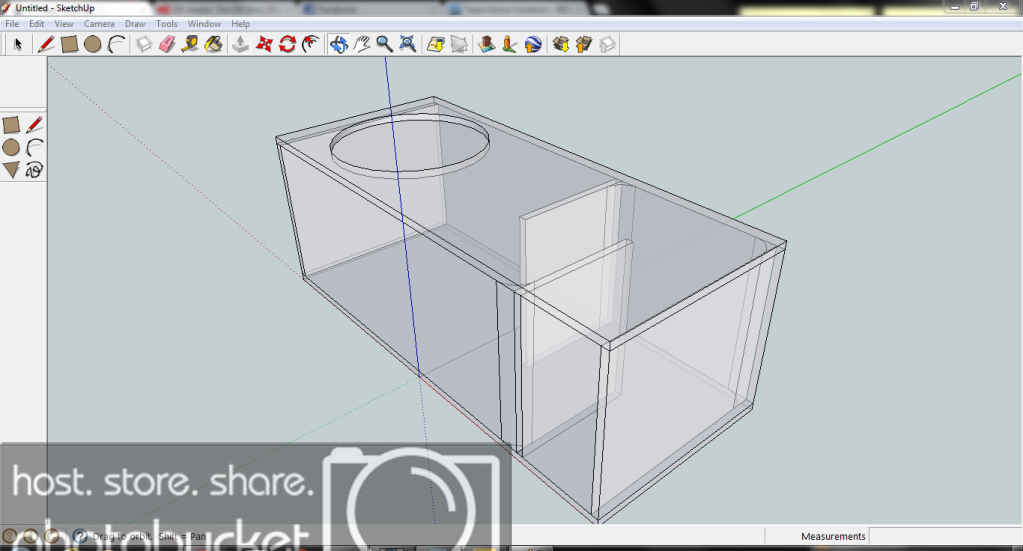1023x551 pixels.
Task: Open the Draw menu
Action: 135,23
